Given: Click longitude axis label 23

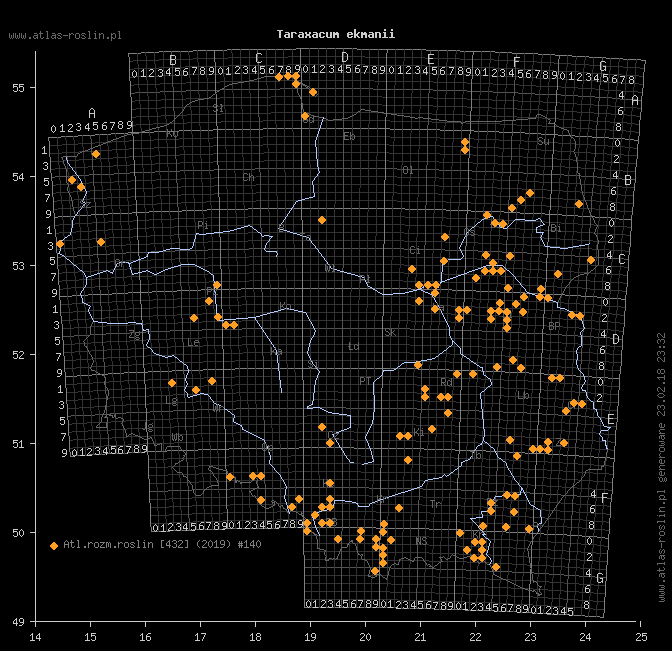Looking at the screenshot, I should point(531,637).
